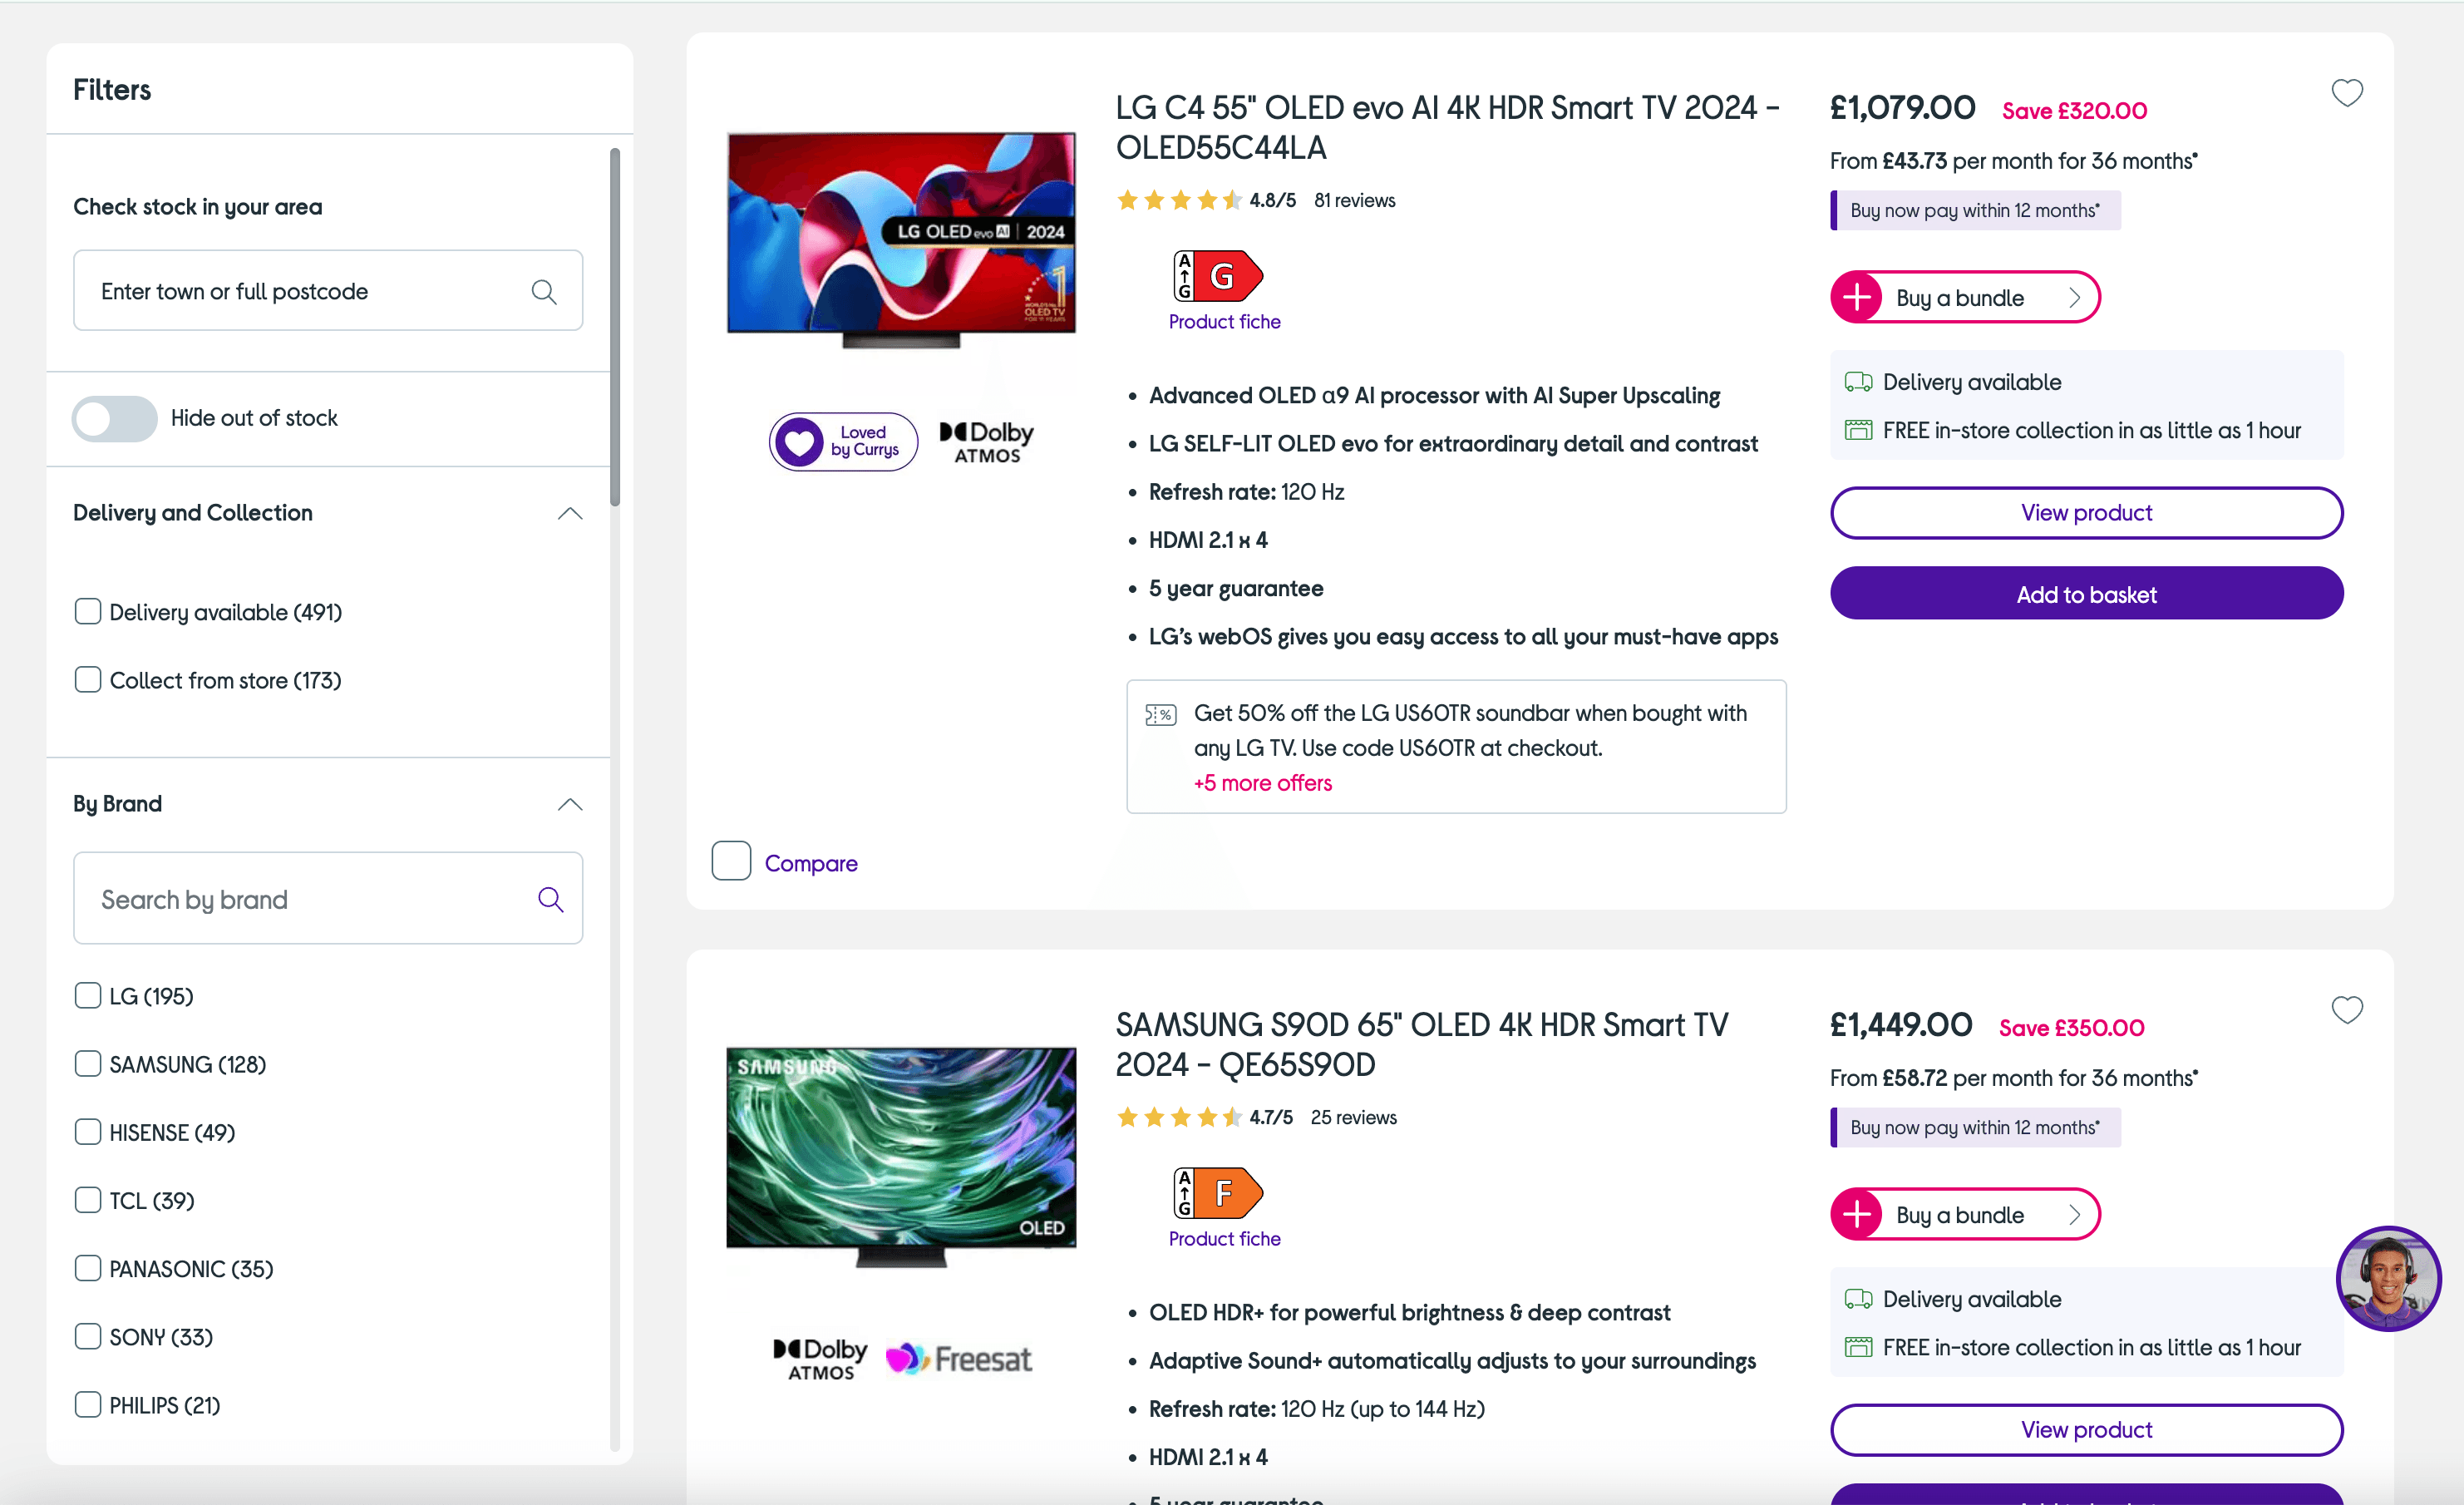Click the brand search magnifier icon
2464x1505 pixels.
click(x=550, y=899)
